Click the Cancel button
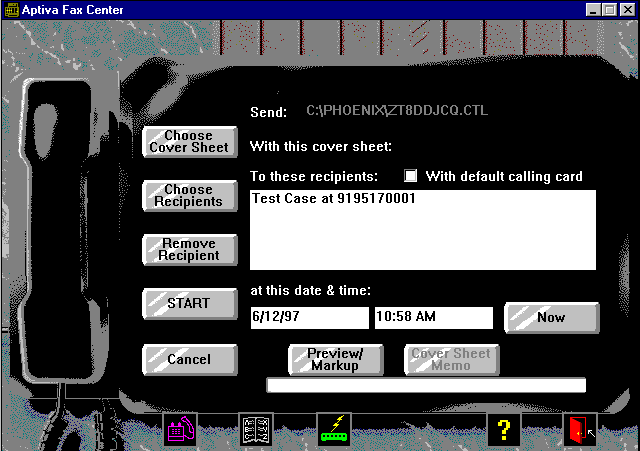The width and height of the screenshot is (640, 451). pos(190,359)
